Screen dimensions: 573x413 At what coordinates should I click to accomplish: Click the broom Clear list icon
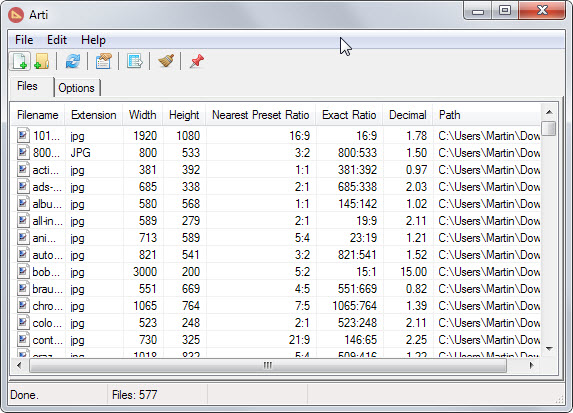click(166, 61)
